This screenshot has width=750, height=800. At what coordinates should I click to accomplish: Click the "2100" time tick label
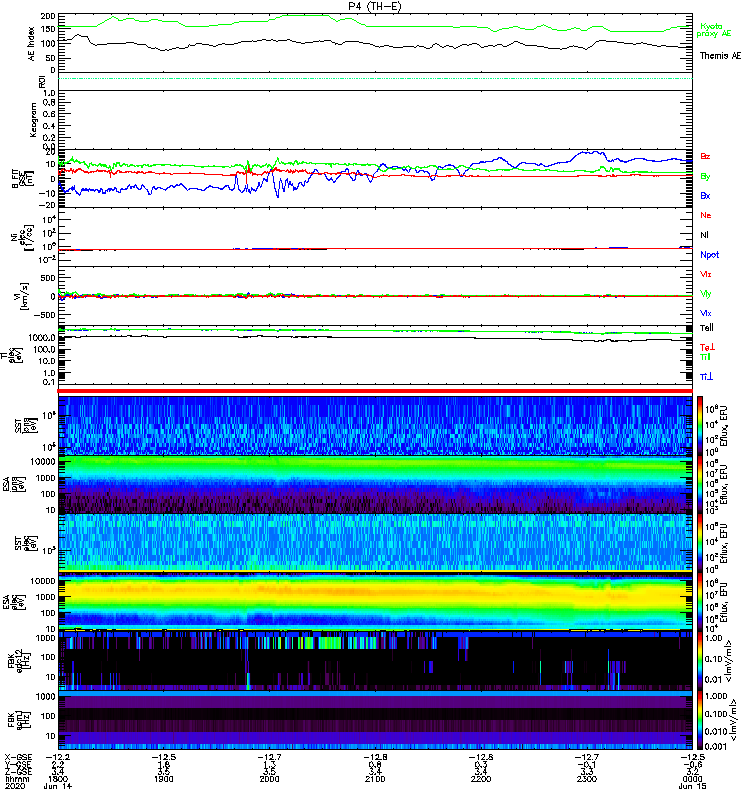[375, 779]
